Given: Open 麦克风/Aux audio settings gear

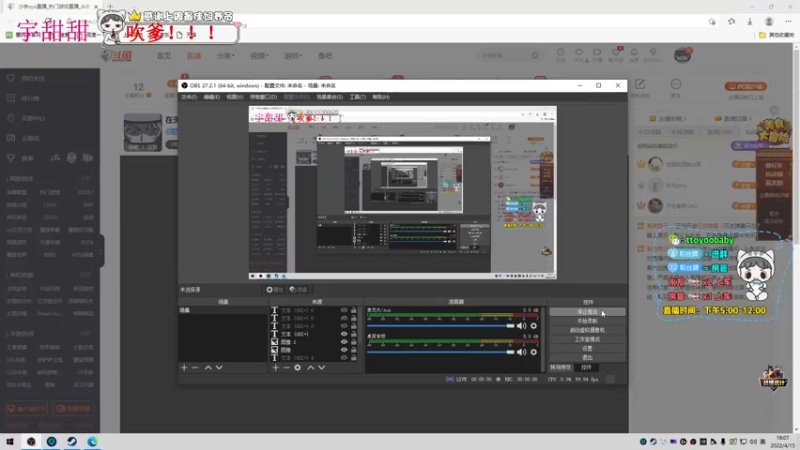Looking at the screenshot, I should point(534,326).
